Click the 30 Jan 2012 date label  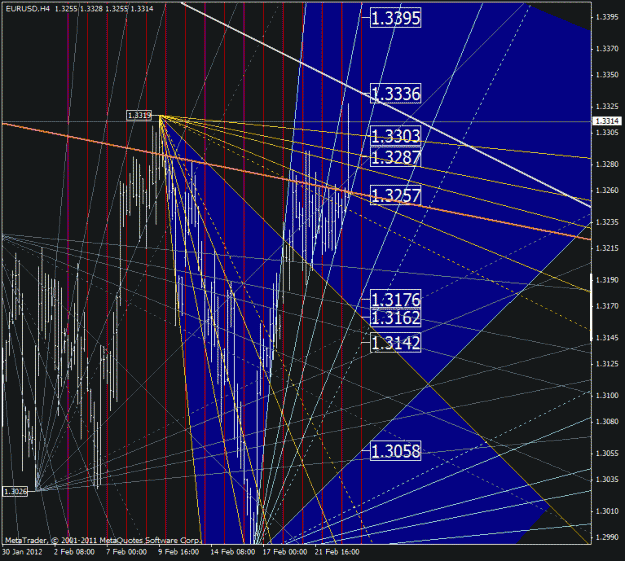click(x=22, y=552)
